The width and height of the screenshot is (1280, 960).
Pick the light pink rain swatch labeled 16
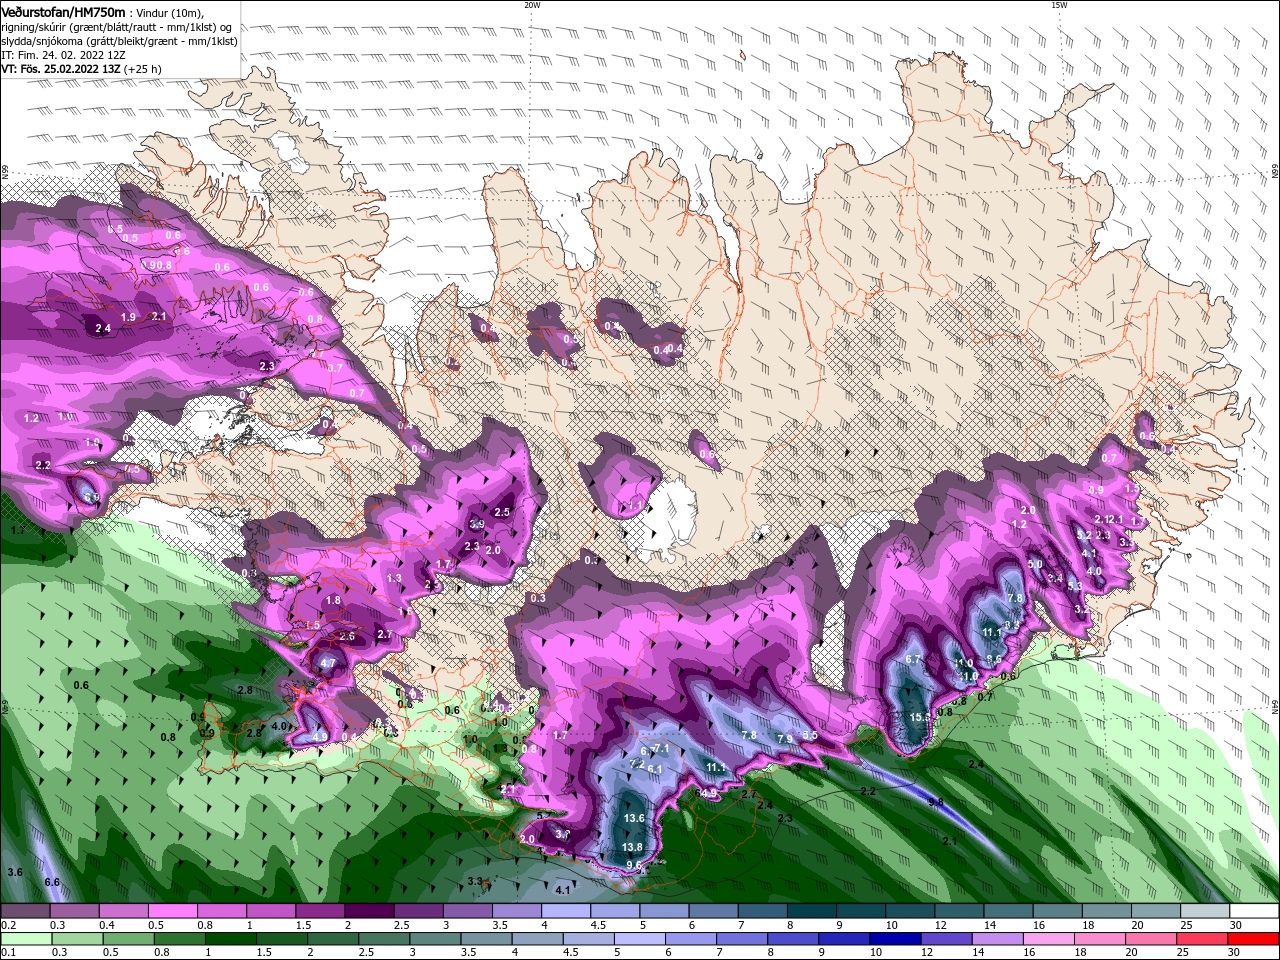[x=1049, y=939]
